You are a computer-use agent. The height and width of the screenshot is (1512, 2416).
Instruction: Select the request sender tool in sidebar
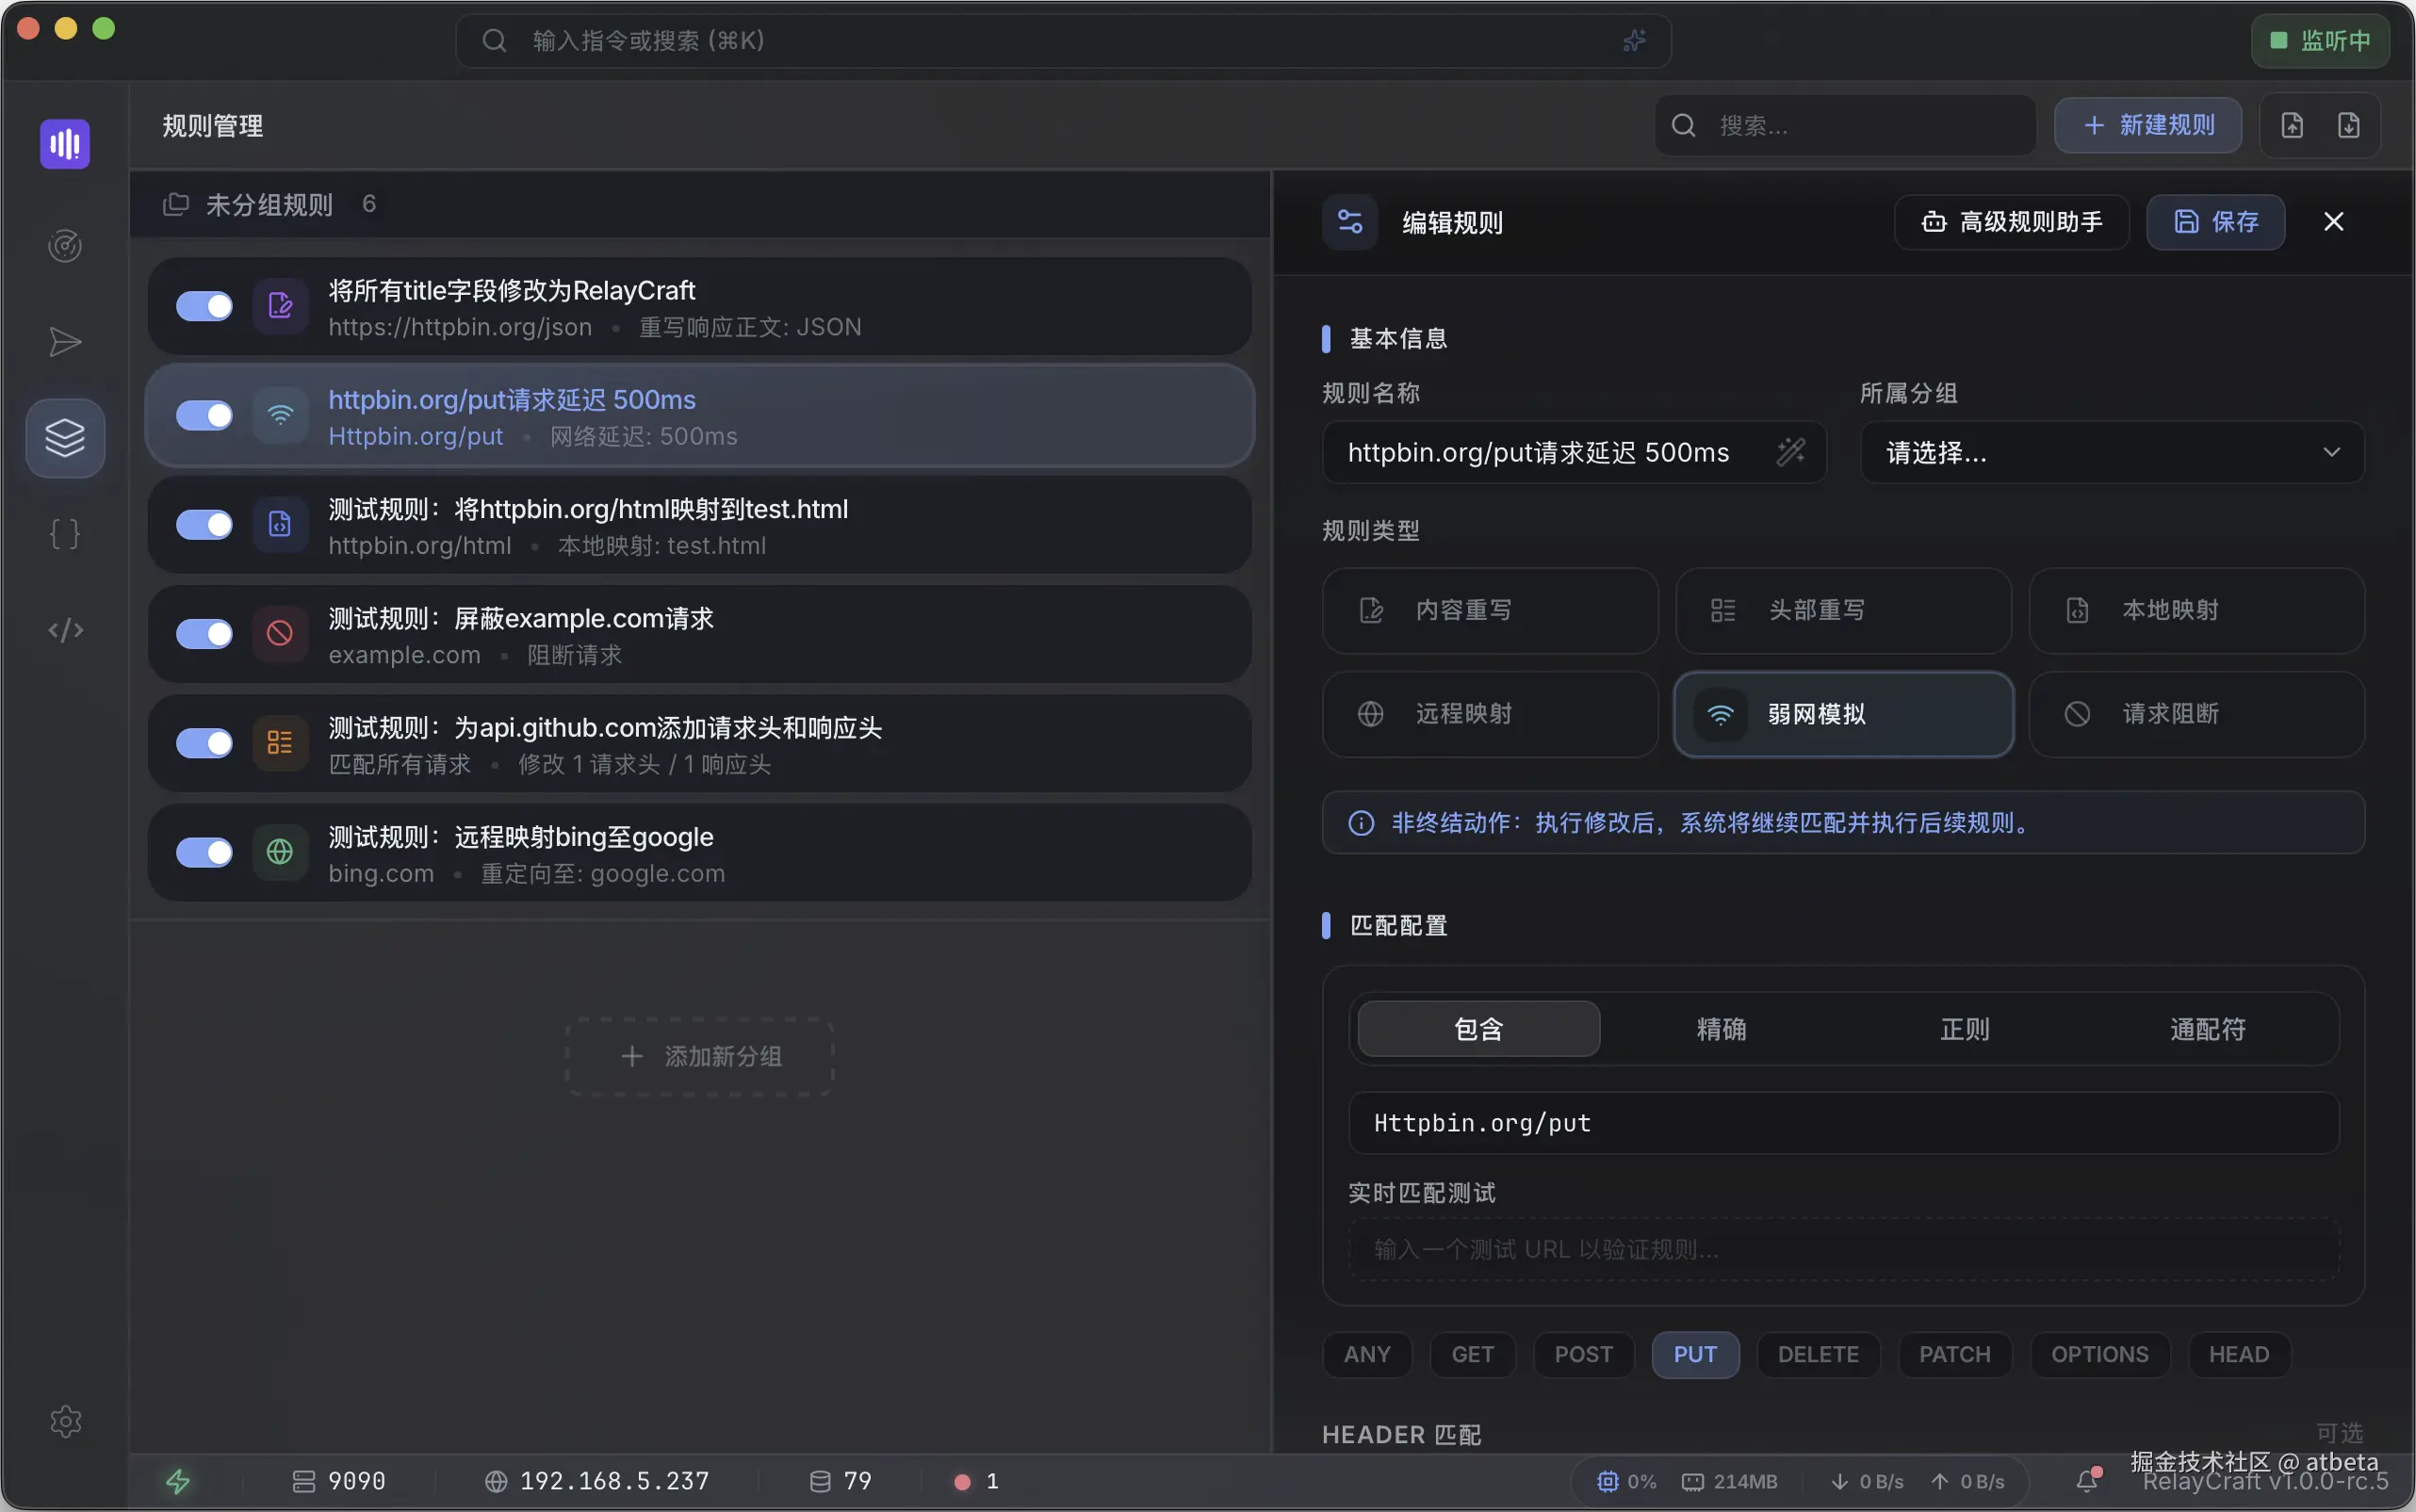pyautogui.click(x=64, y=342)
